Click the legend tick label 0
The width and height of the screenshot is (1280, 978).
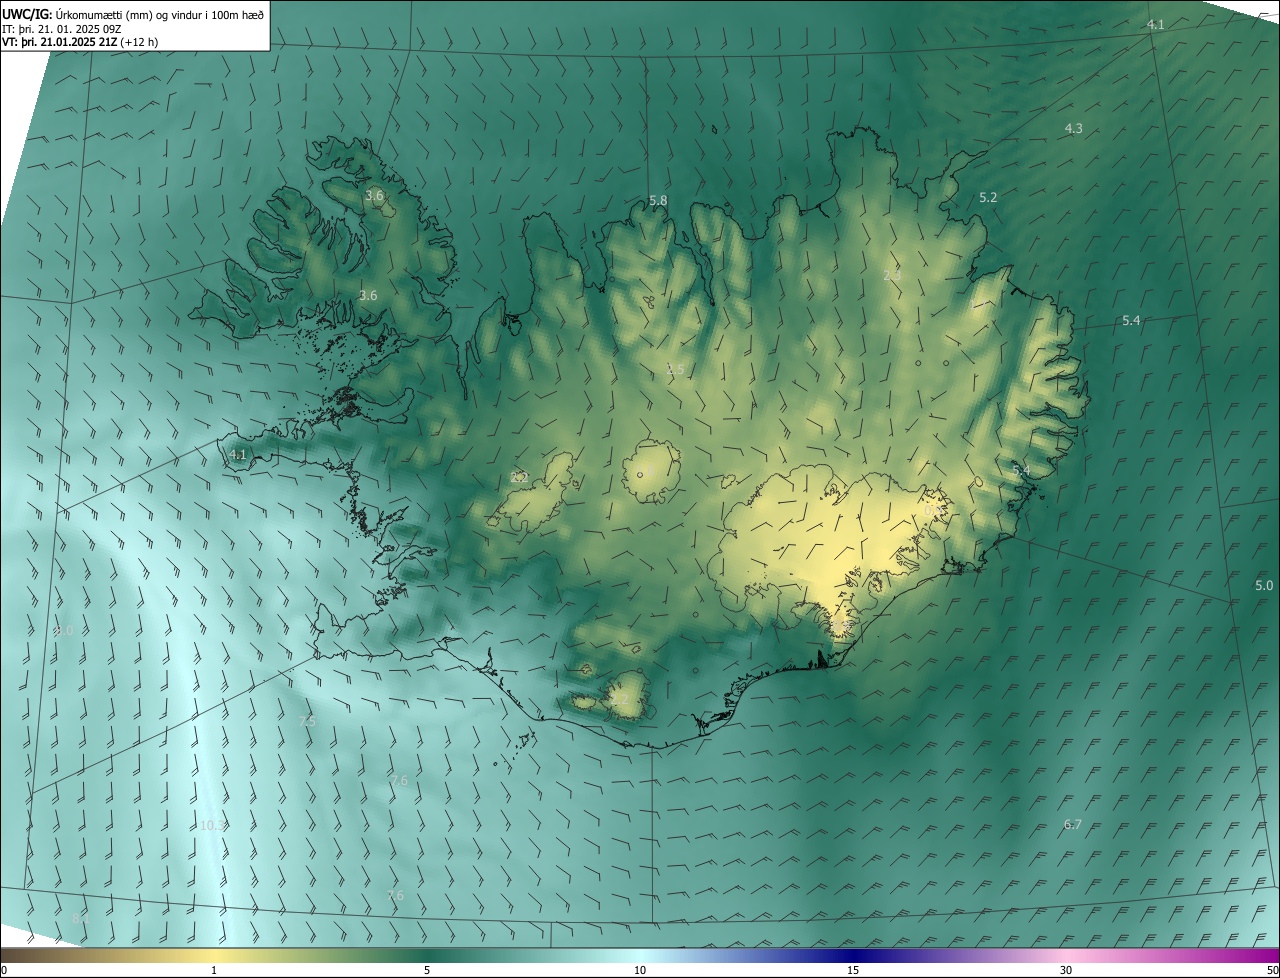pos(4,970)
